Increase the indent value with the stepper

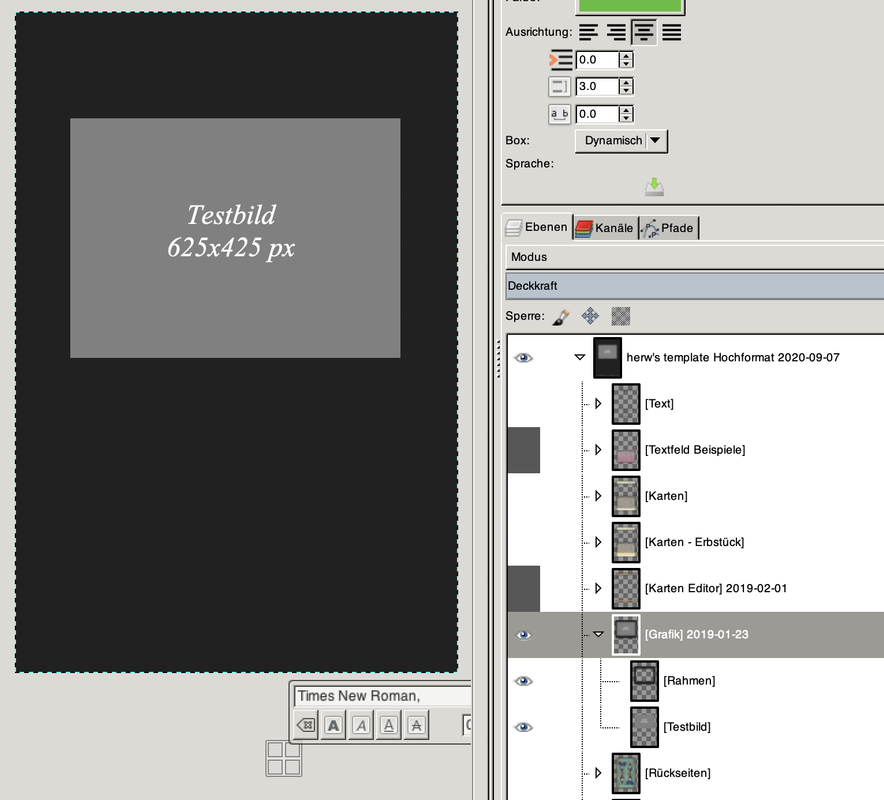tap(626, 56)
